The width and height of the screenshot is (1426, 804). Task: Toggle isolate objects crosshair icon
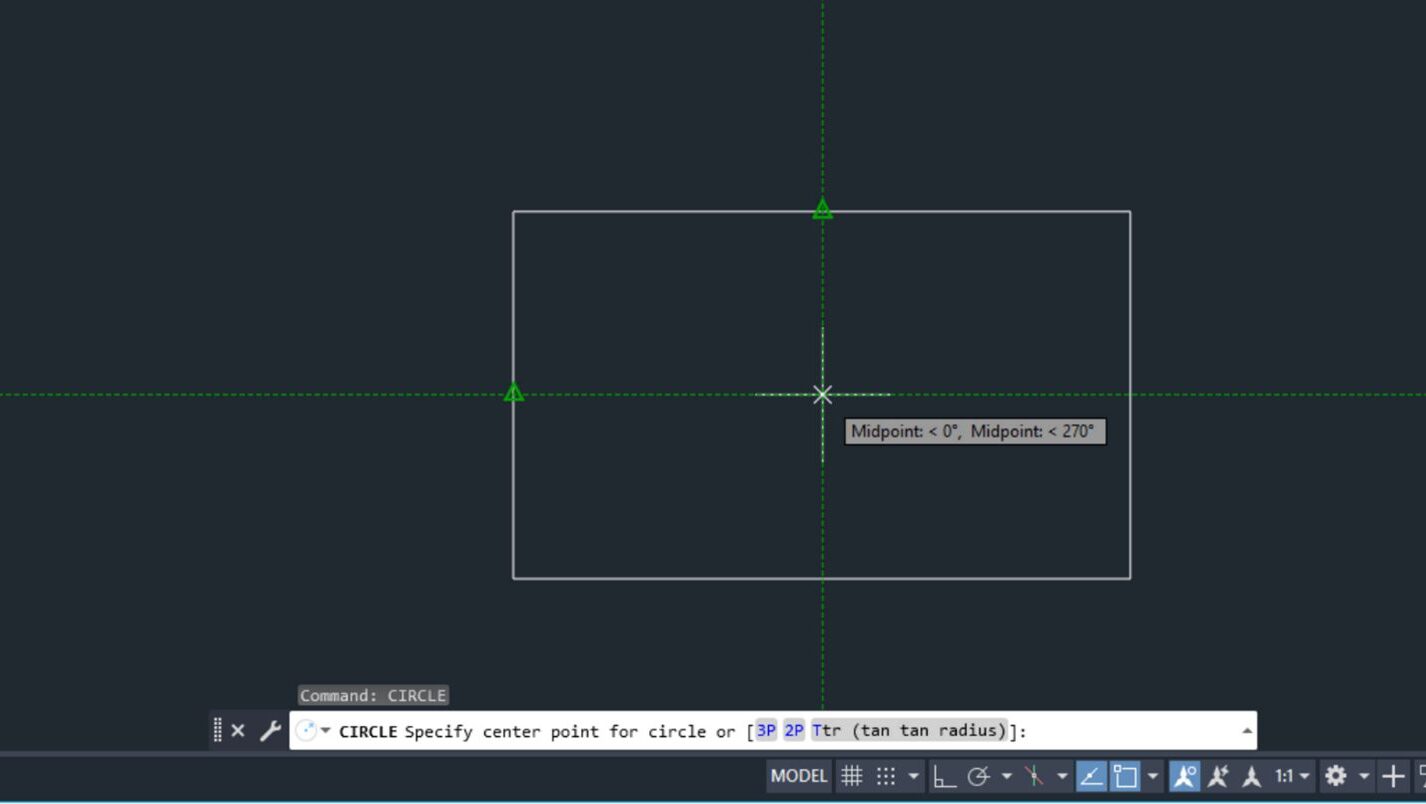(x=1392, y=775)
